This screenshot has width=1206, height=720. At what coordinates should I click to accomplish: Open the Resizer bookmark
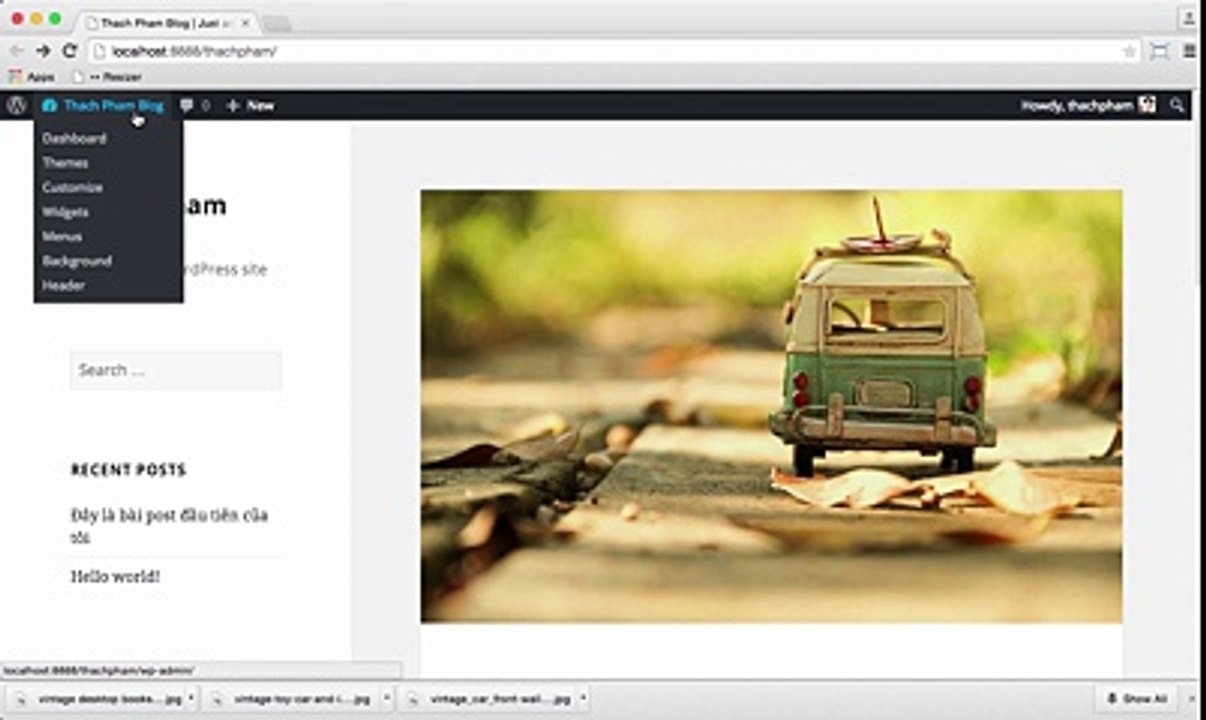point(107,76)
